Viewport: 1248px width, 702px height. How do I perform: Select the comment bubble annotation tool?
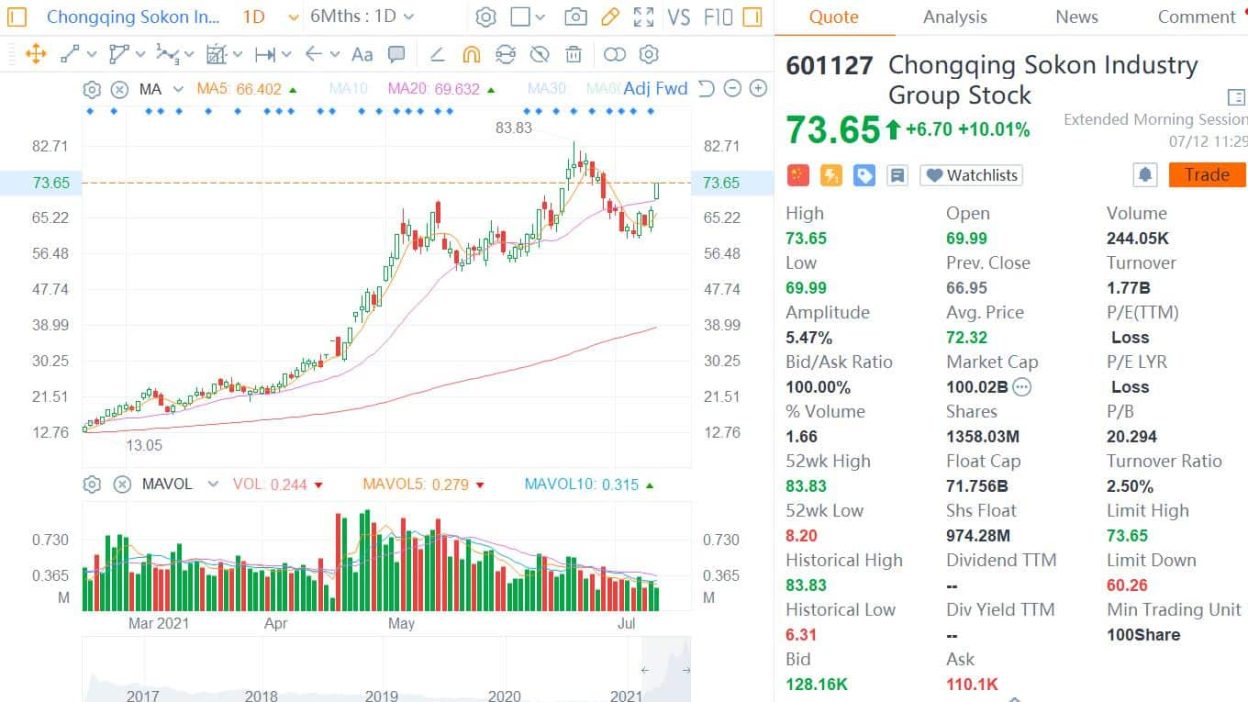(396, 54)
